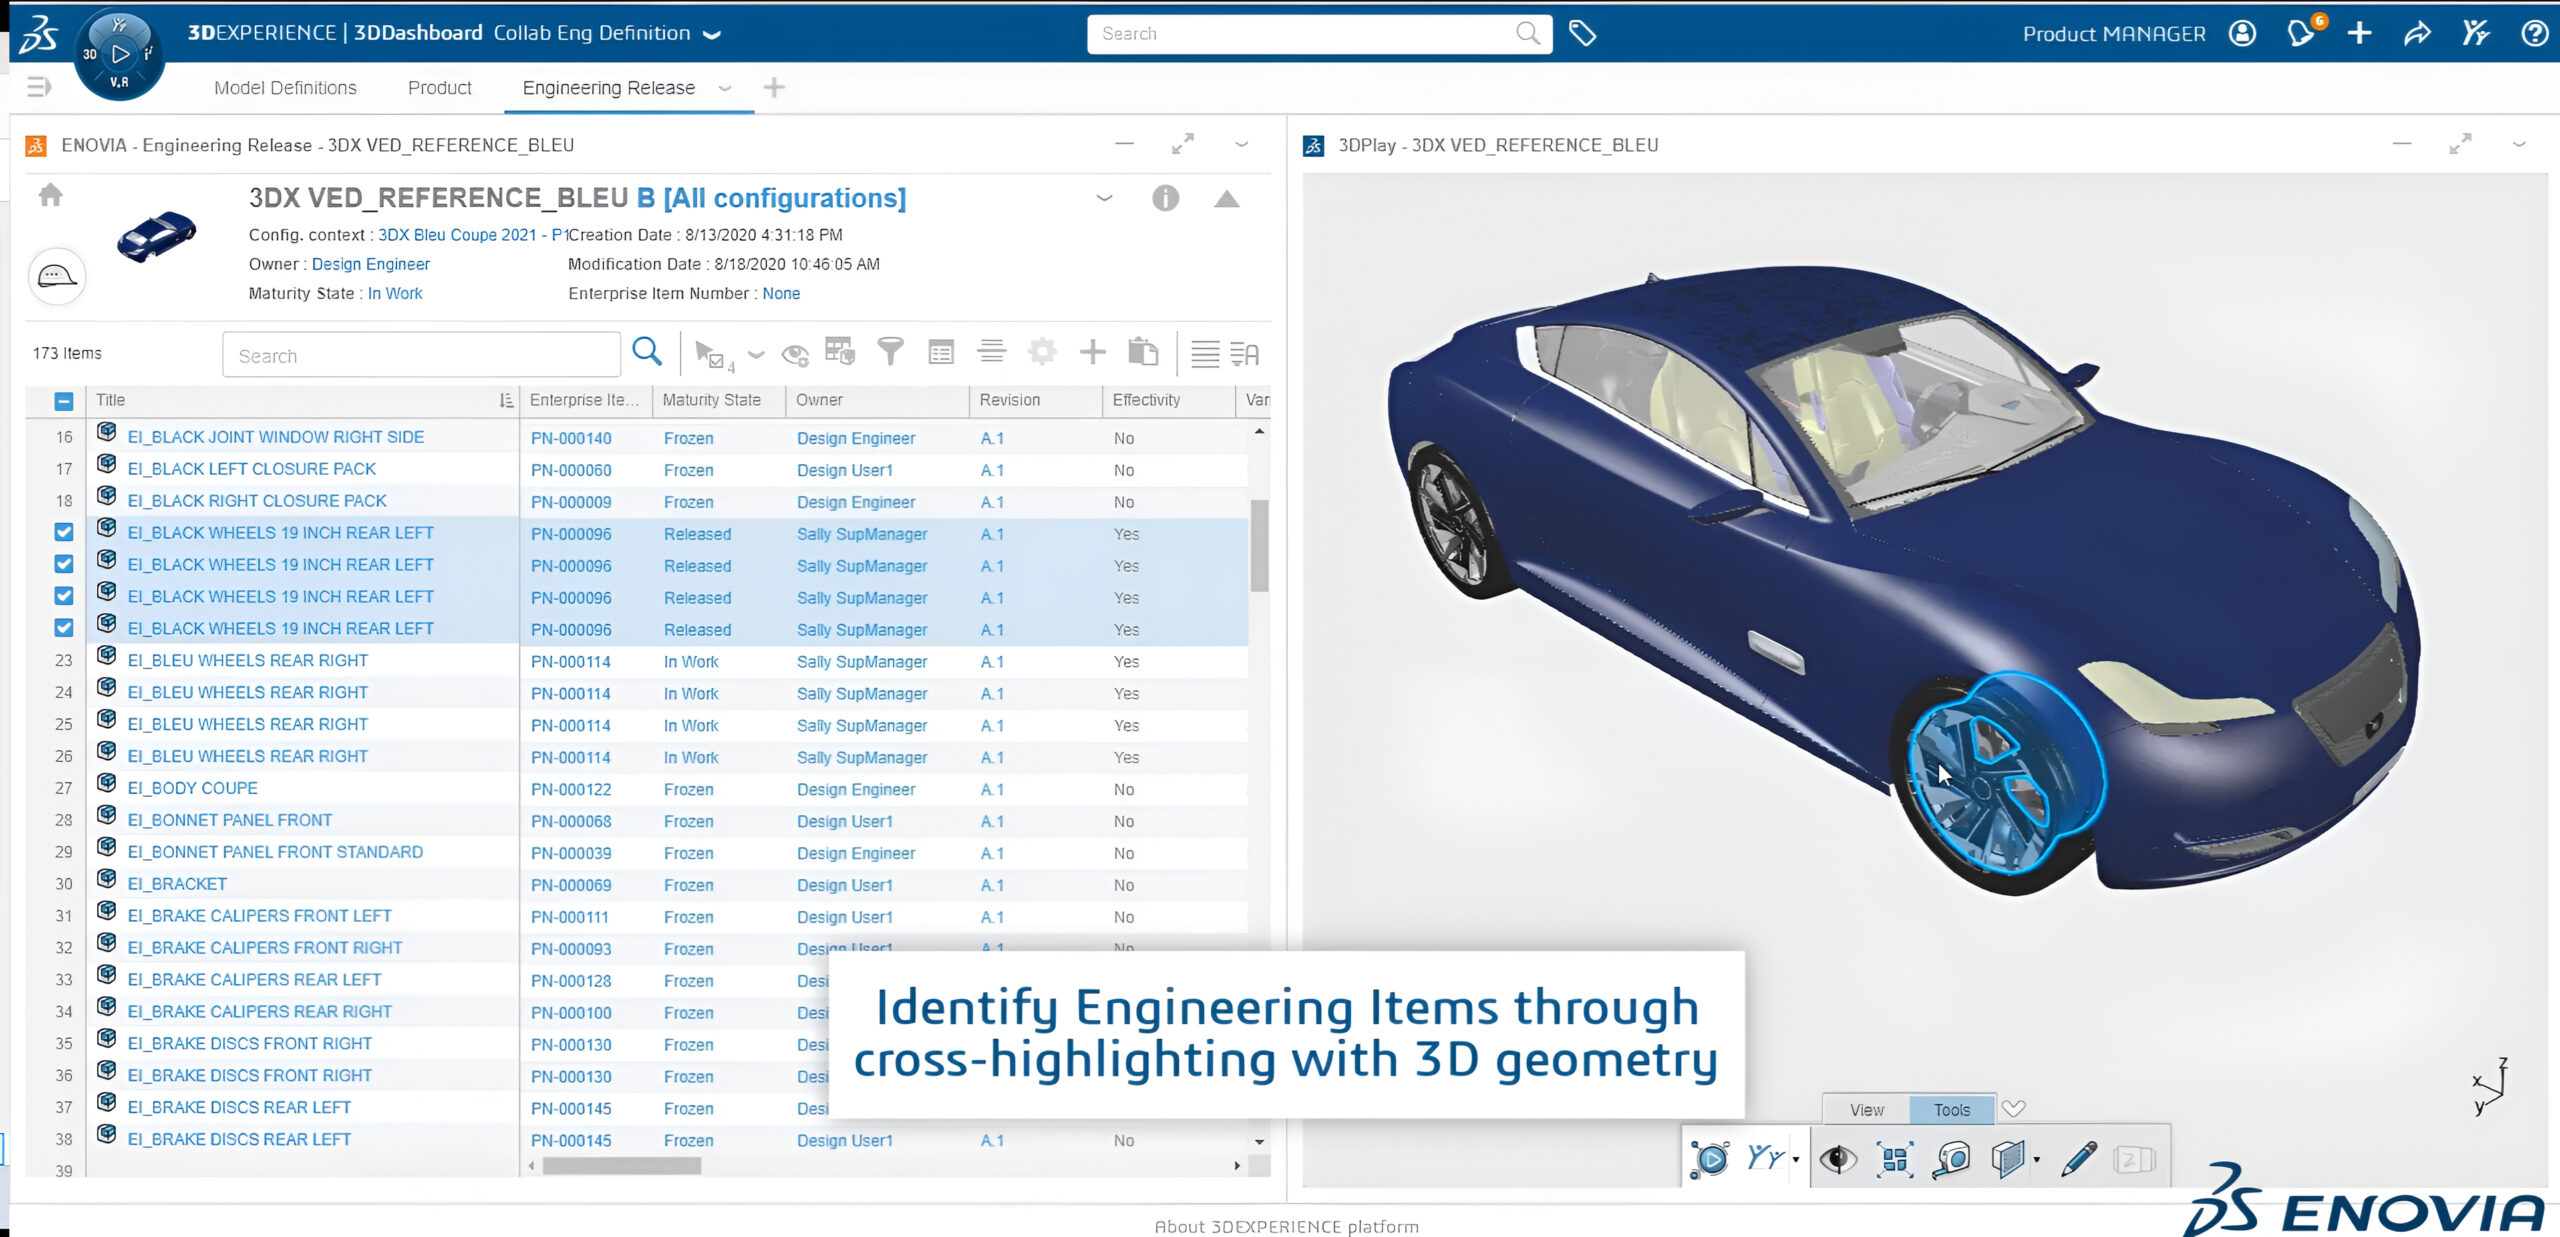Image resolution: width=2560 pixels, height=1237 pixels.
Task: Expand the selection mode dropdown chevron
Action: (756, 354)
